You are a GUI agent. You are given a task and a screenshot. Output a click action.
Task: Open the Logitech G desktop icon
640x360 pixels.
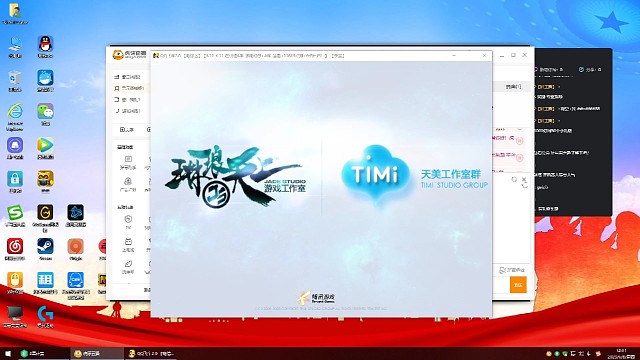(45, 314)
